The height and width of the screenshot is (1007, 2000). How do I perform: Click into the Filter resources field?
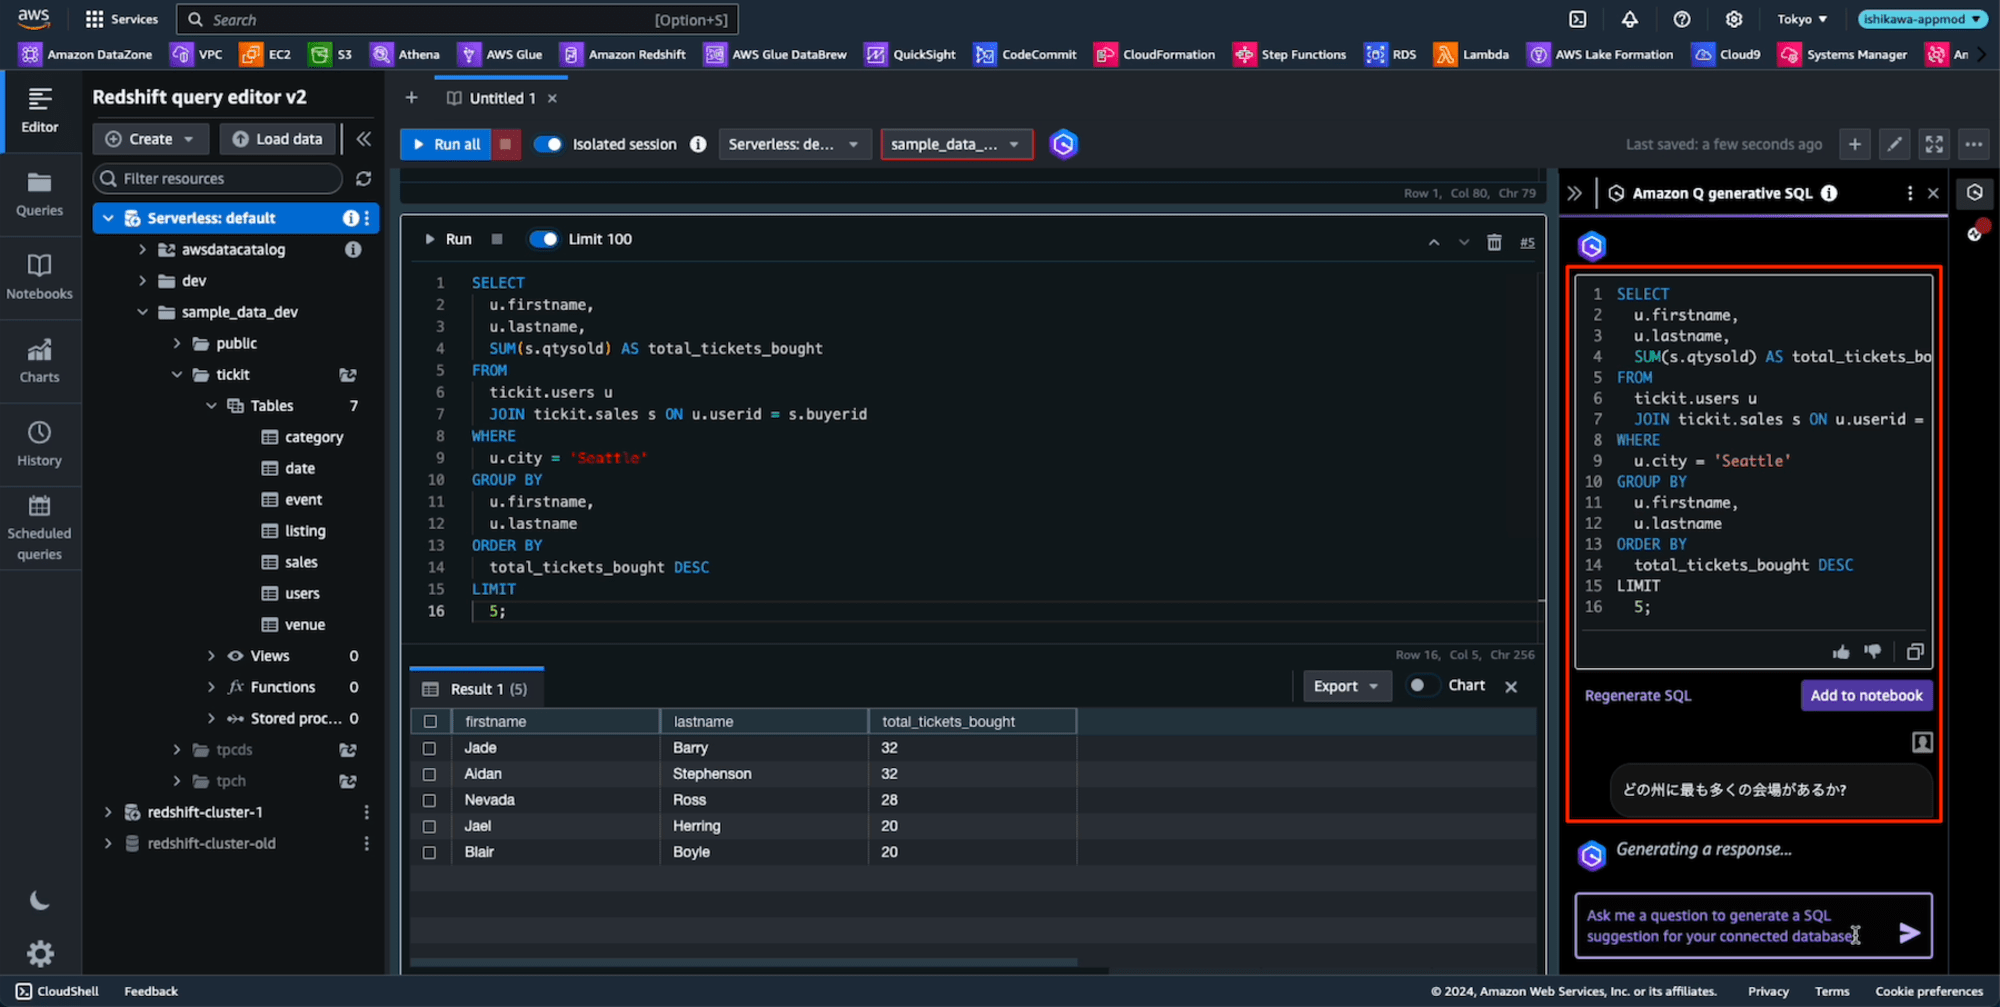click(x=218, y=178)
